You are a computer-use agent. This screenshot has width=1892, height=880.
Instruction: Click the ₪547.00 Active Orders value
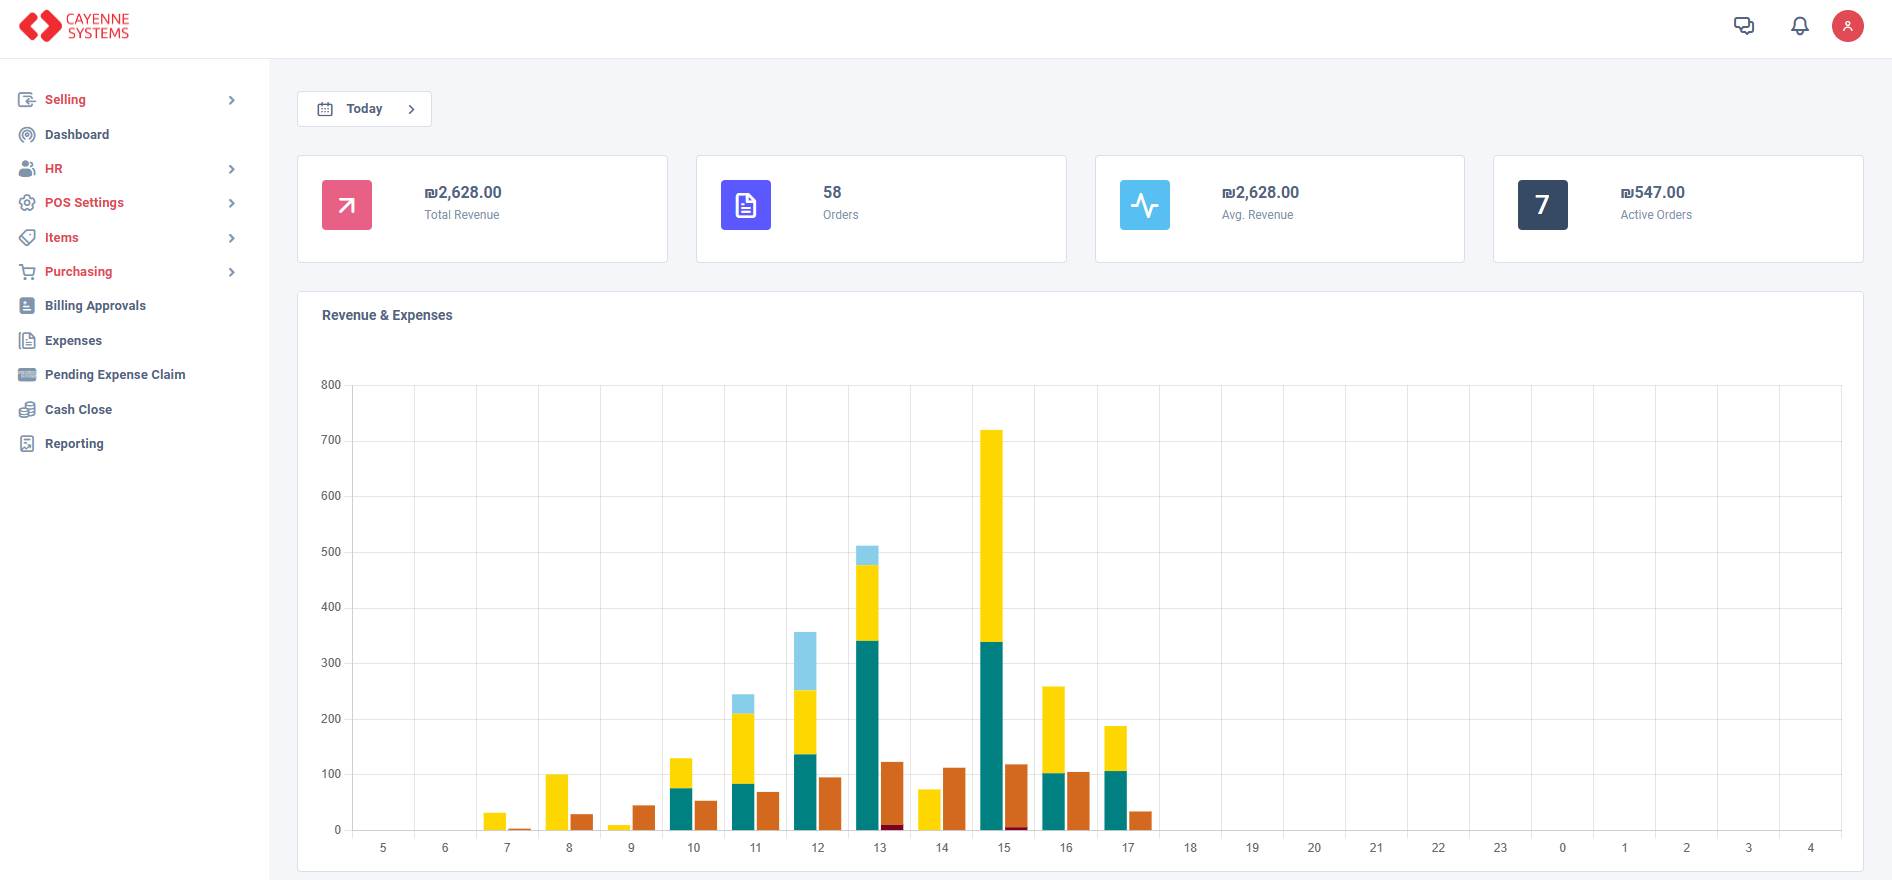click(1652, 192)
